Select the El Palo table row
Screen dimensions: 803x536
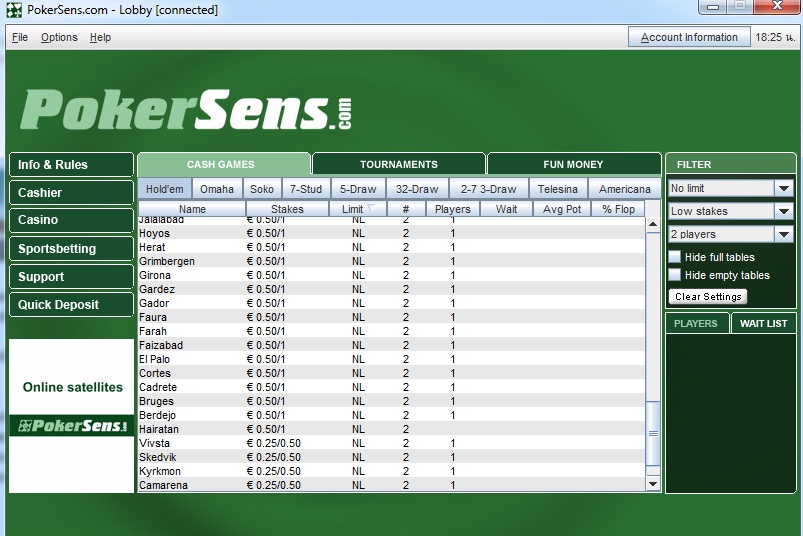click(x=391, y=359)
